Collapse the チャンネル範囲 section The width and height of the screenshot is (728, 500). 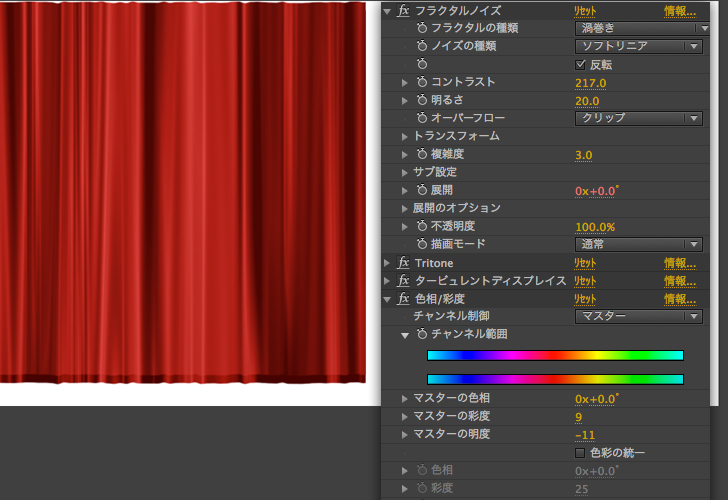405,335
